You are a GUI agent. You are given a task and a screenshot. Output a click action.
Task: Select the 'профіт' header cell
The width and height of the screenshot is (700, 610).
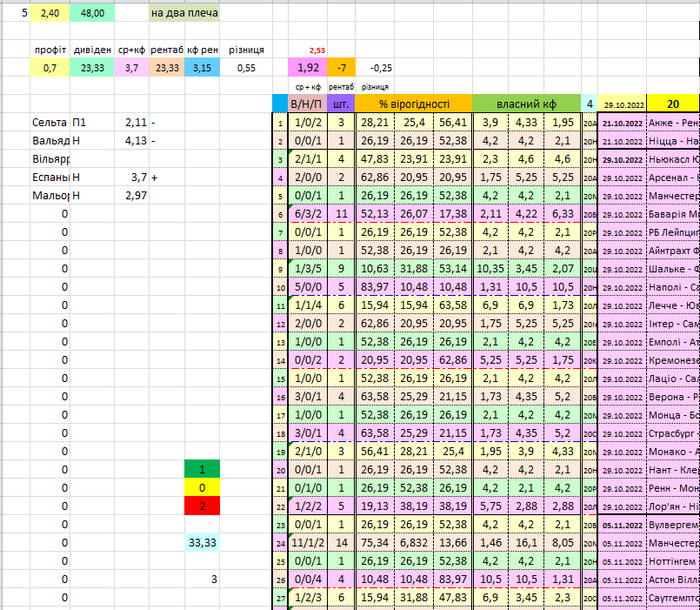[x=50, y=50]
